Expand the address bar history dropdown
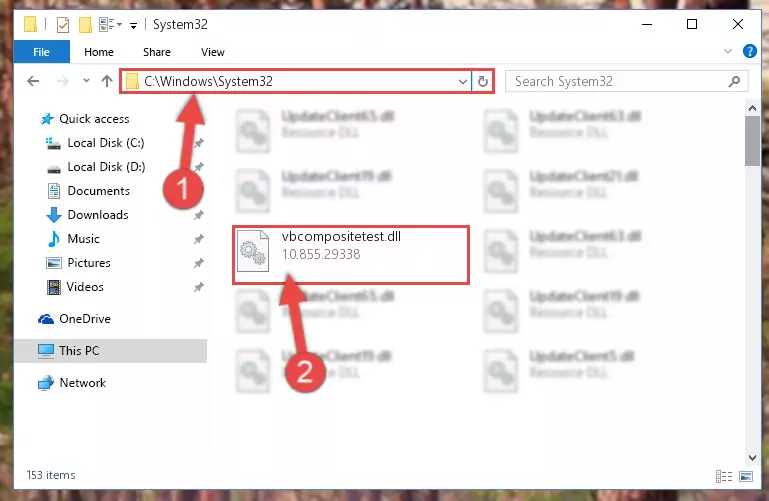The width and height of the screenshot is (769, 501). tap(462, 81)
